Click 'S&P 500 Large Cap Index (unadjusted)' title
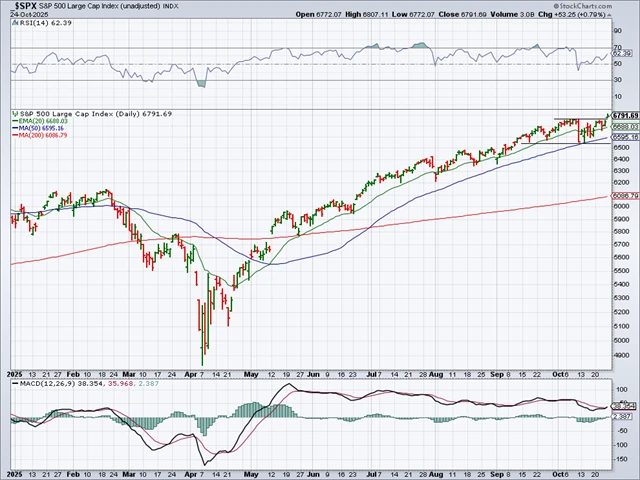 click(100, 7)
